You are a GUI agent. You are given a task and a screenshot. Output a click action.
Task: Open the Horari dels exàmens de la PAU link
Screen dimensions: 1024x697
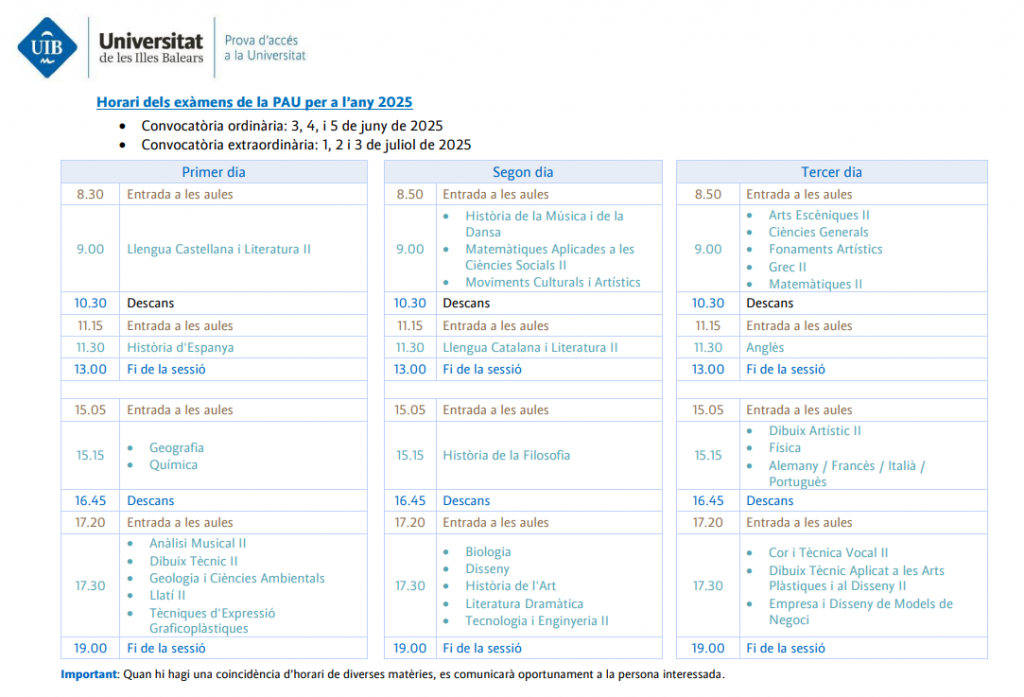click(x=254, y=102)
